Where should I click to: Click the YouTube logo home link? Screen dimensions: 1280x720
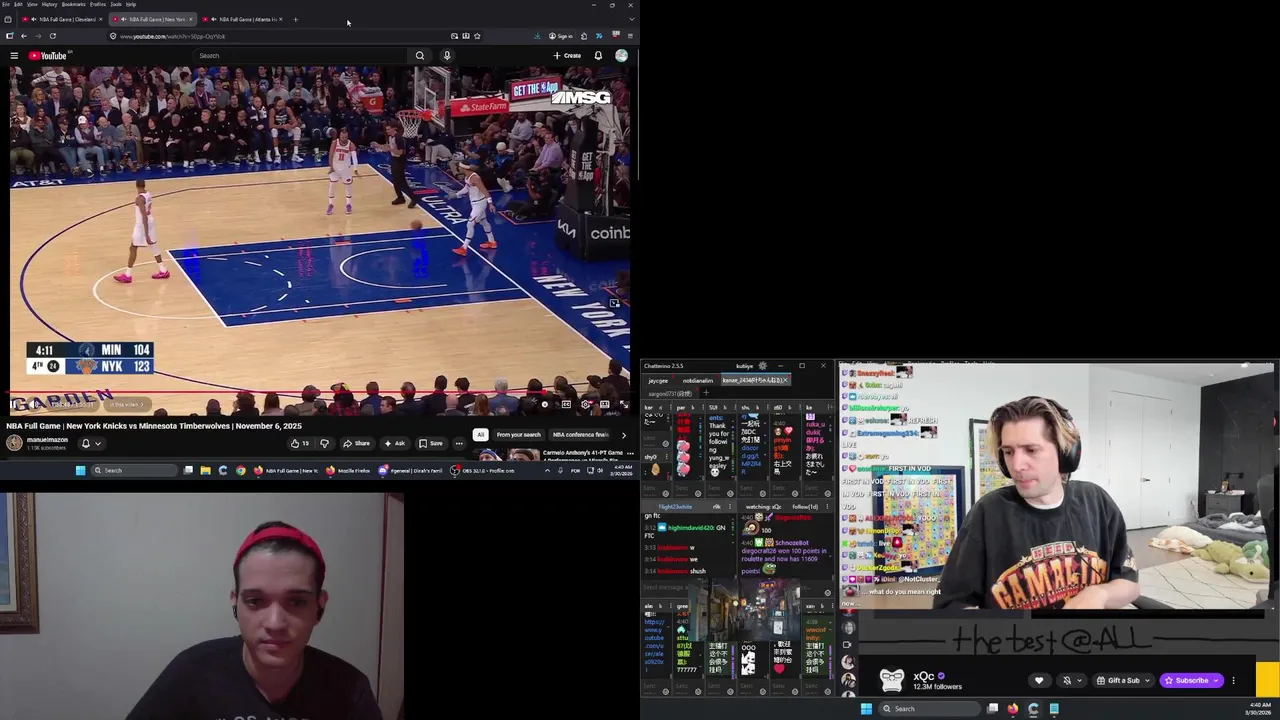(48, 56)
